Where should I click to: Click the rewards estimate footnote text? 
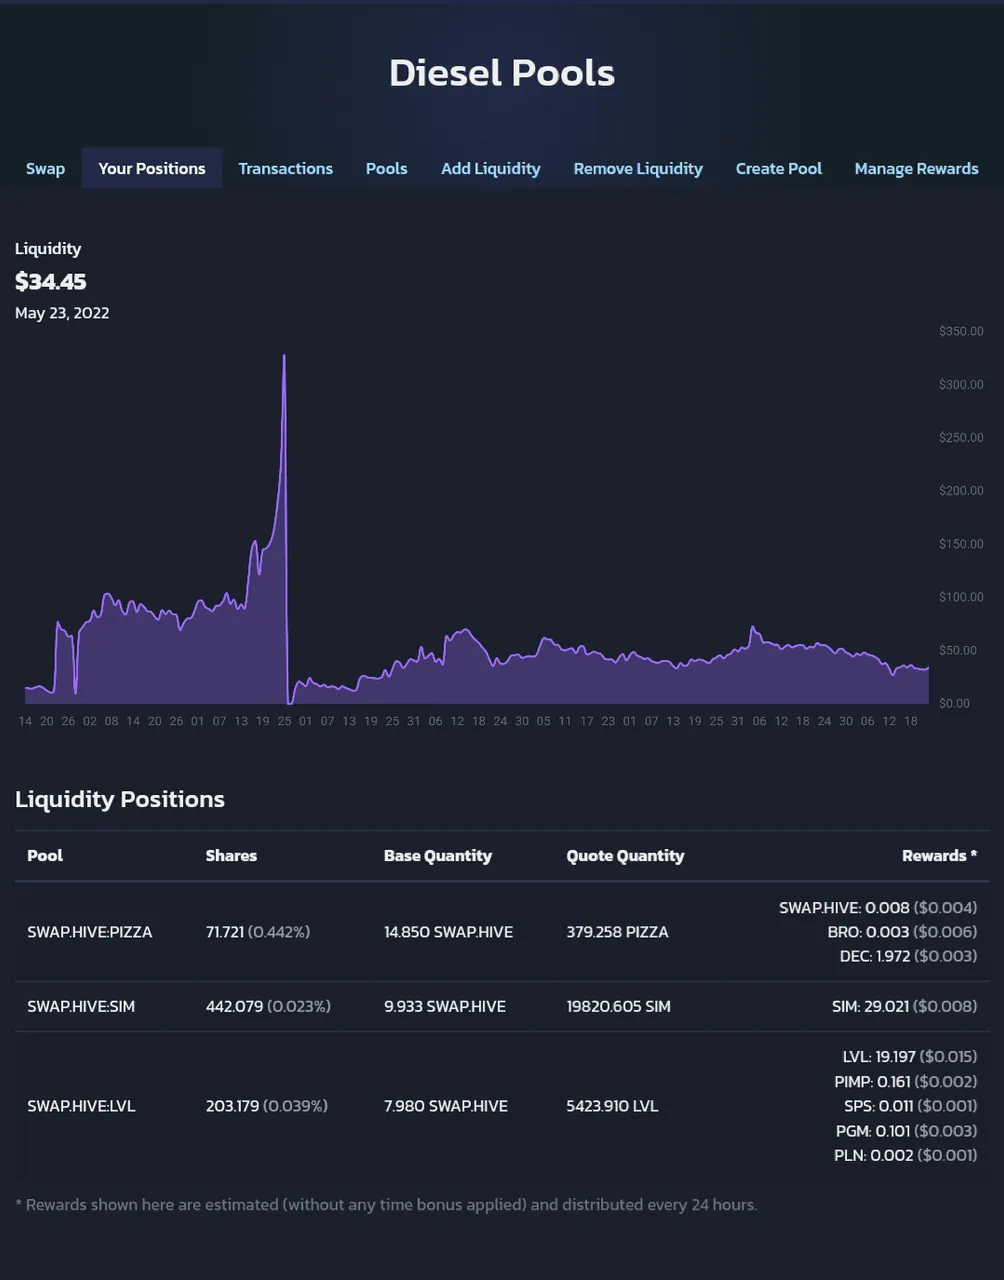point(386,1205)
